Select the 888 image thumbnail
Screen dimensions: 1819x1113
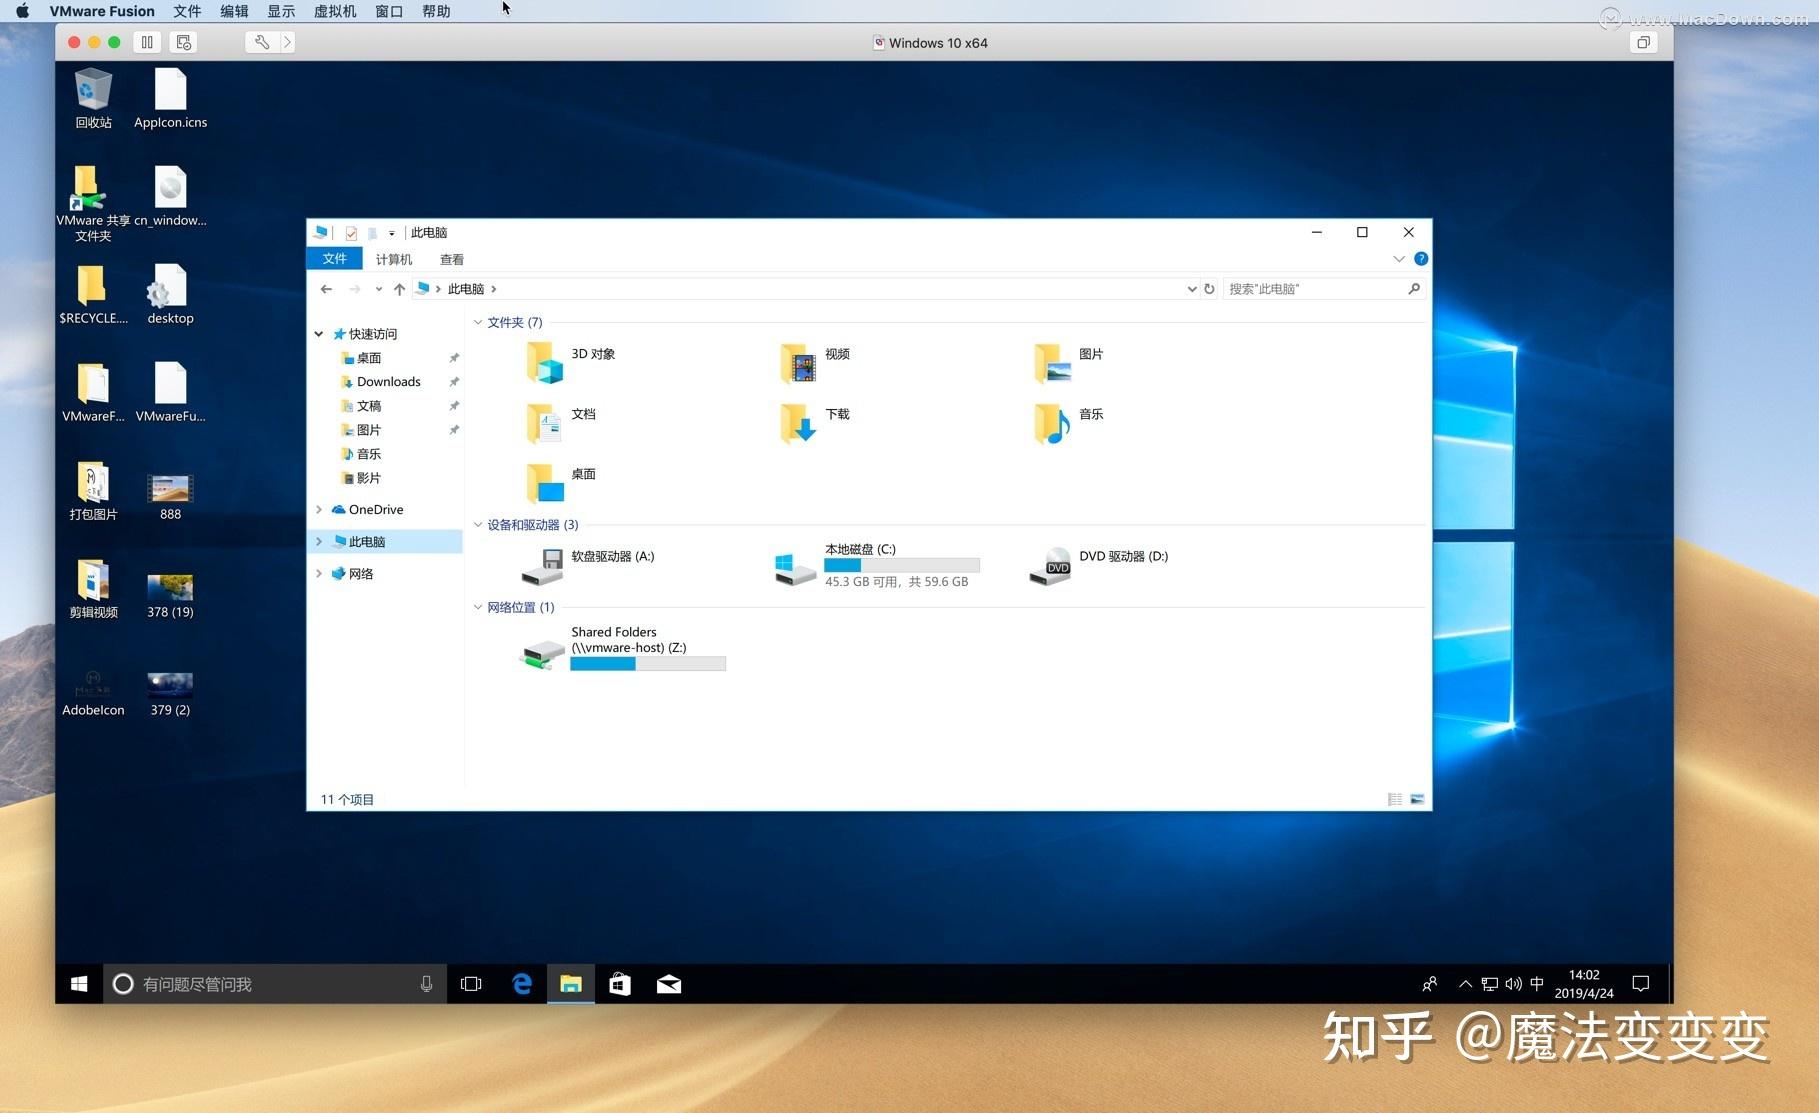coord(170,497)
